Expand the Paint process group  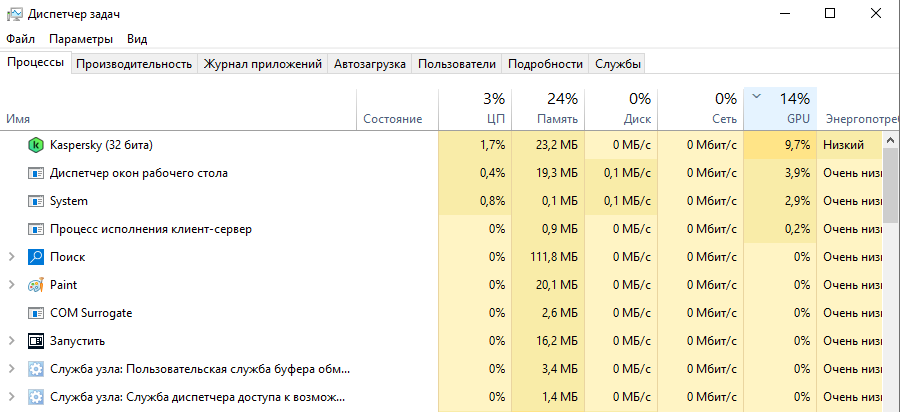pos(12,285)
